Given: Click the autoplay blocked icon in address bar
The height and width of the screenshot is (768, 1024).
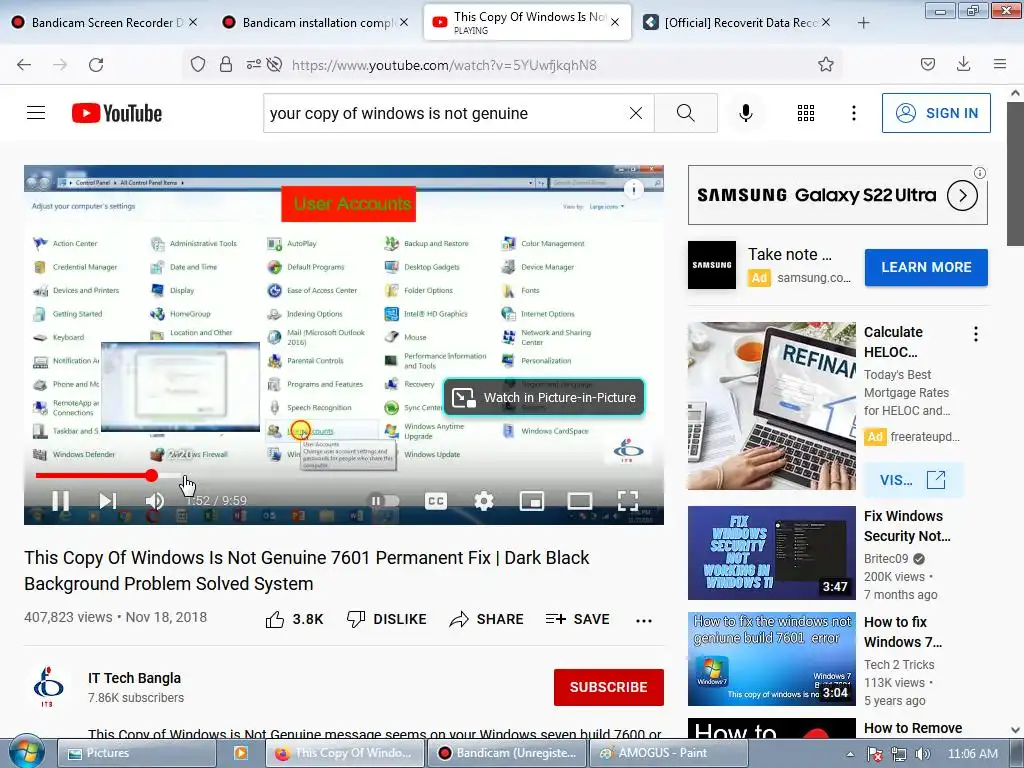Looking at the screenshot, I should (274, 64).
